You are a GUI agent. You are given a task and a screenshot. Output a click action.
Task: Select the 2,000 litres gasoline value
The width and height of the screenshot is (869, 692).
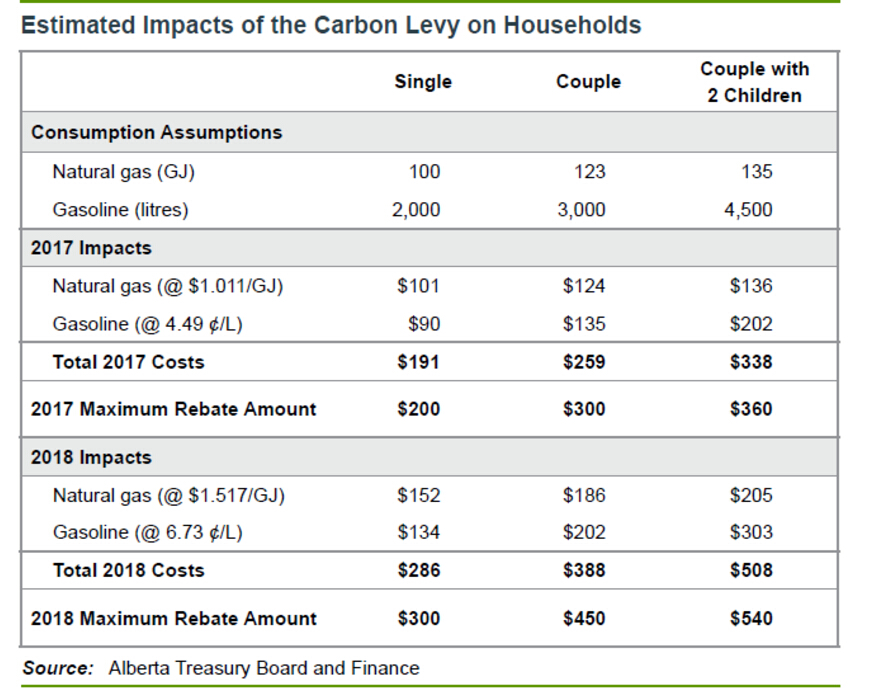(415, 210)
